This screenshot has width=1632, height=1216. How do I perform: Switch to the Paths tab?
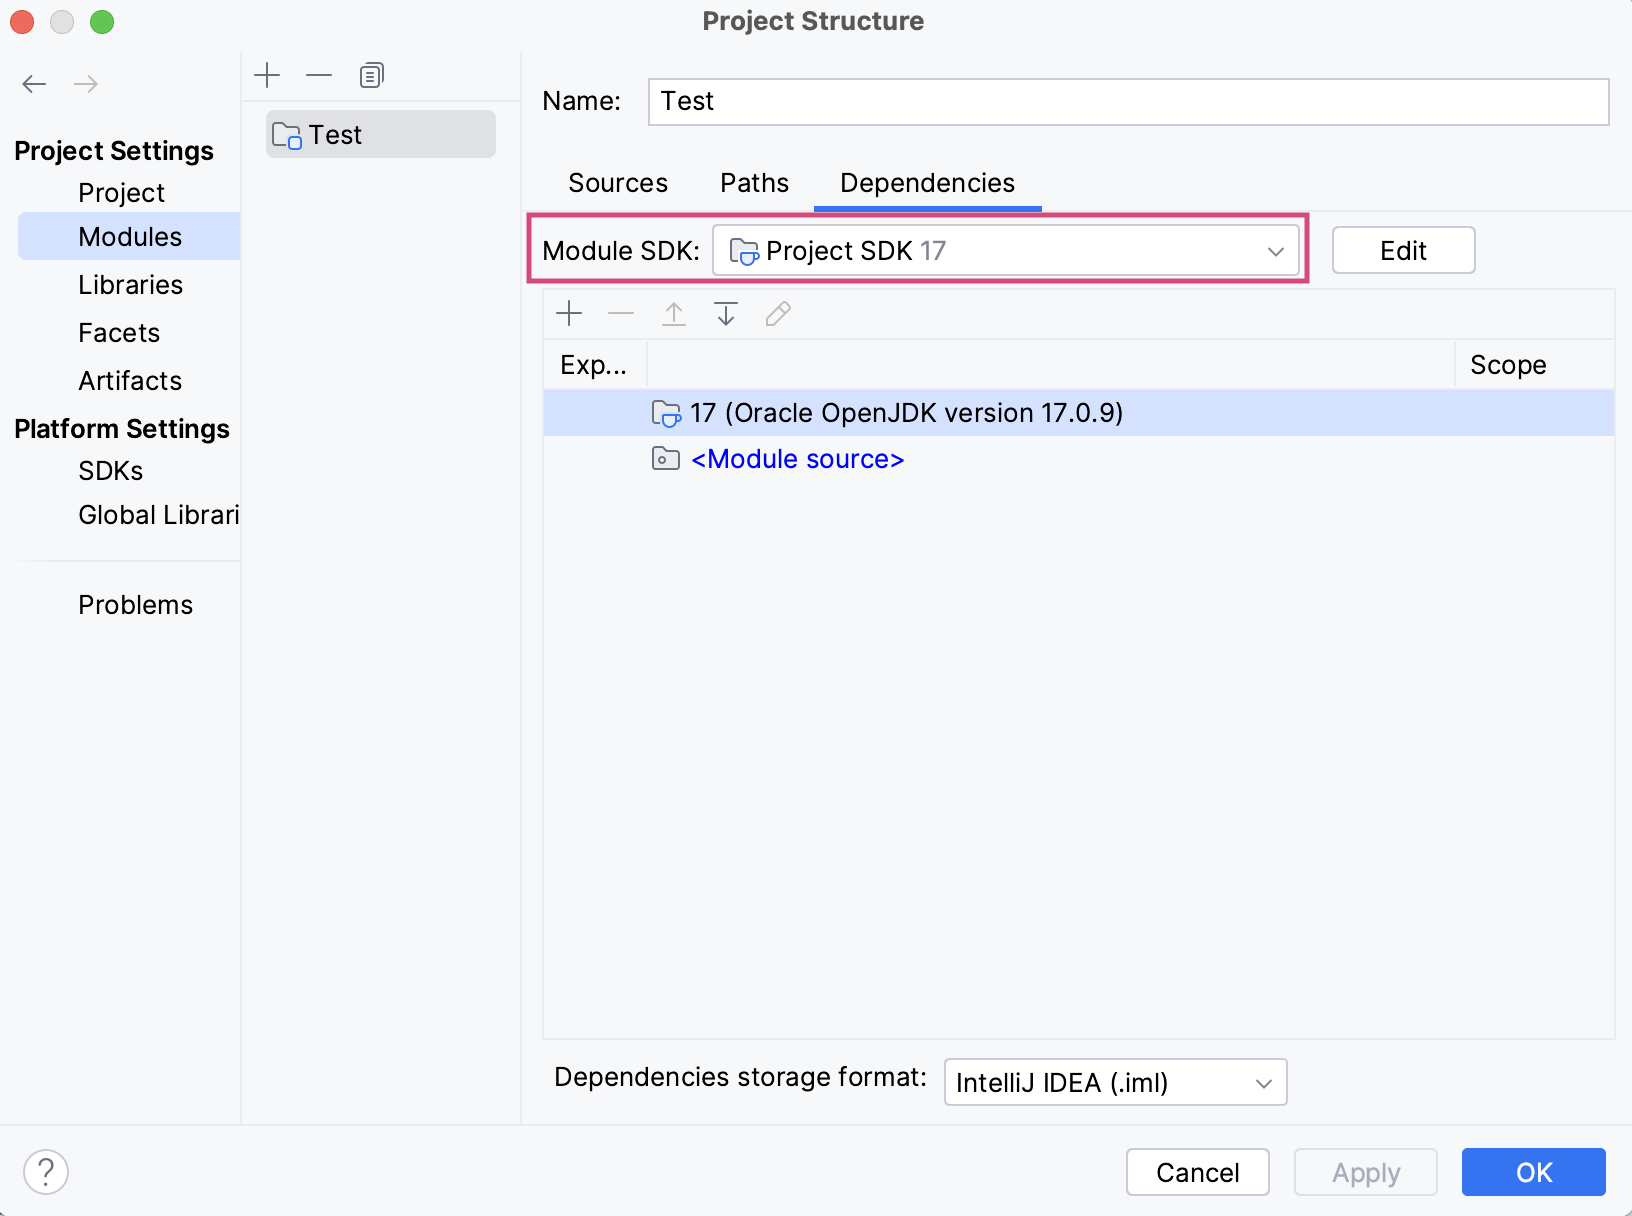point(755,183)
